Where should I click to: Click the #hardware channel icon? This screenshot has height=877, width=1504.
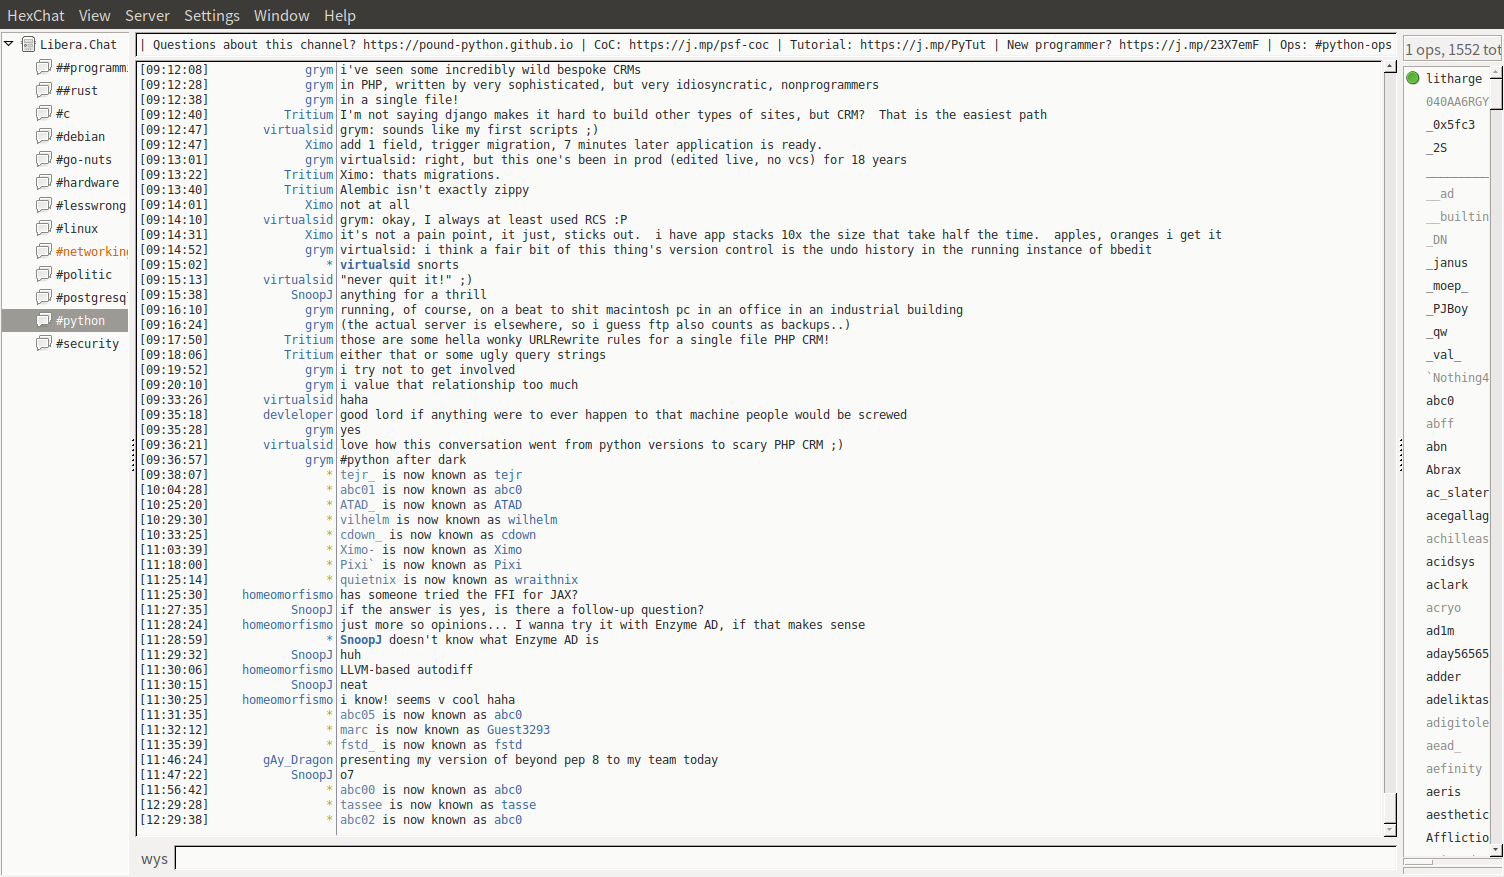click(44, 182)
